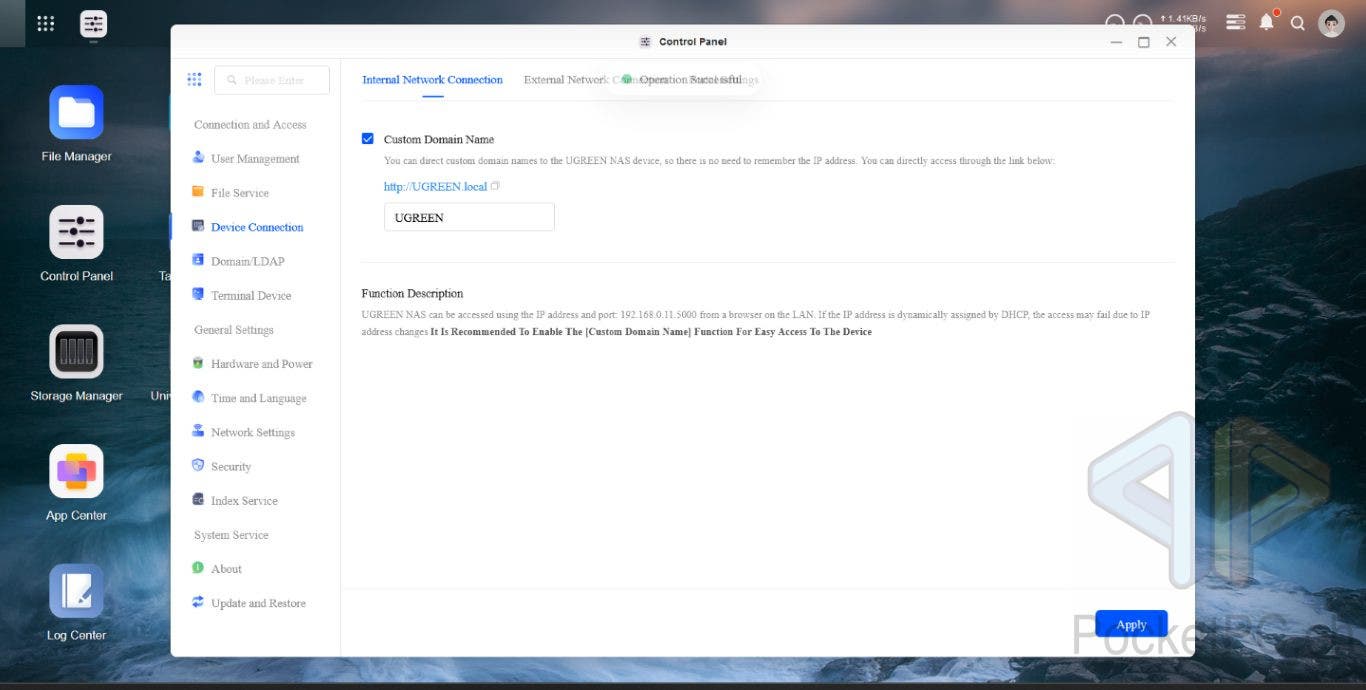
Task: Click the Control Panel home grid icon
Action: (x=194, y=79)
